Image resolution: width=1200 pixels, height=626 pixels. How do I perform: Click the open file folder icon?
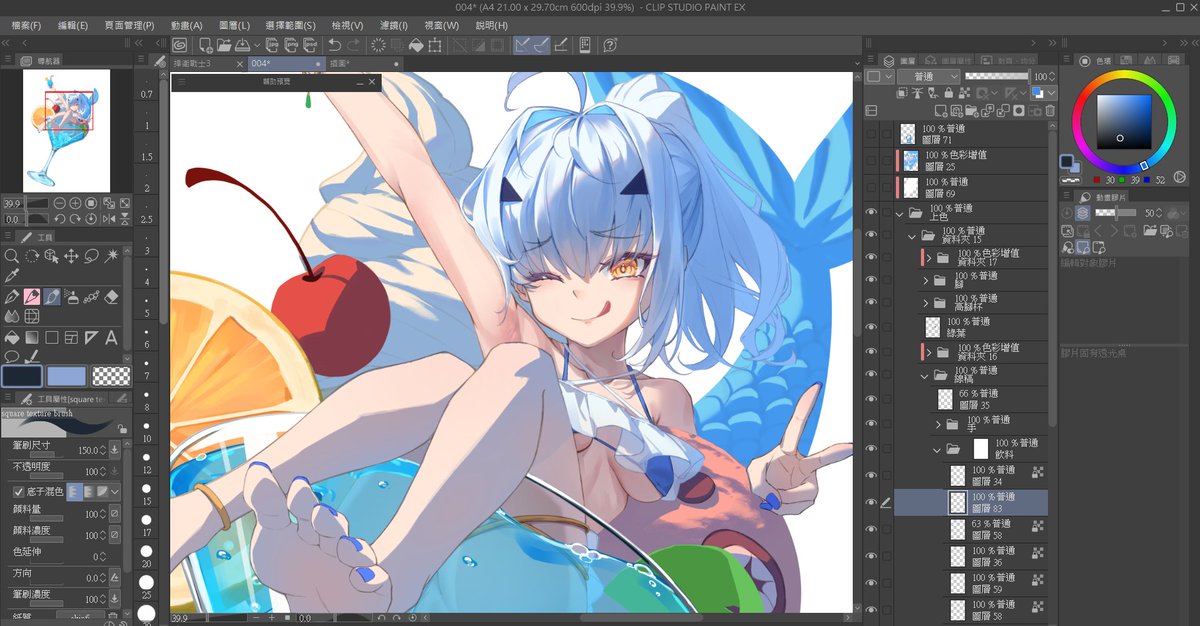coord(223,45)
